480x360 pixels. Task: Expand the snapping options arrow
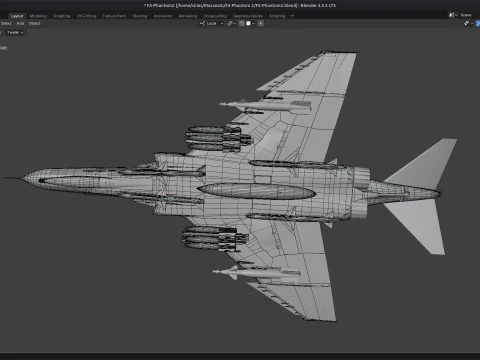tap(254, 23)
